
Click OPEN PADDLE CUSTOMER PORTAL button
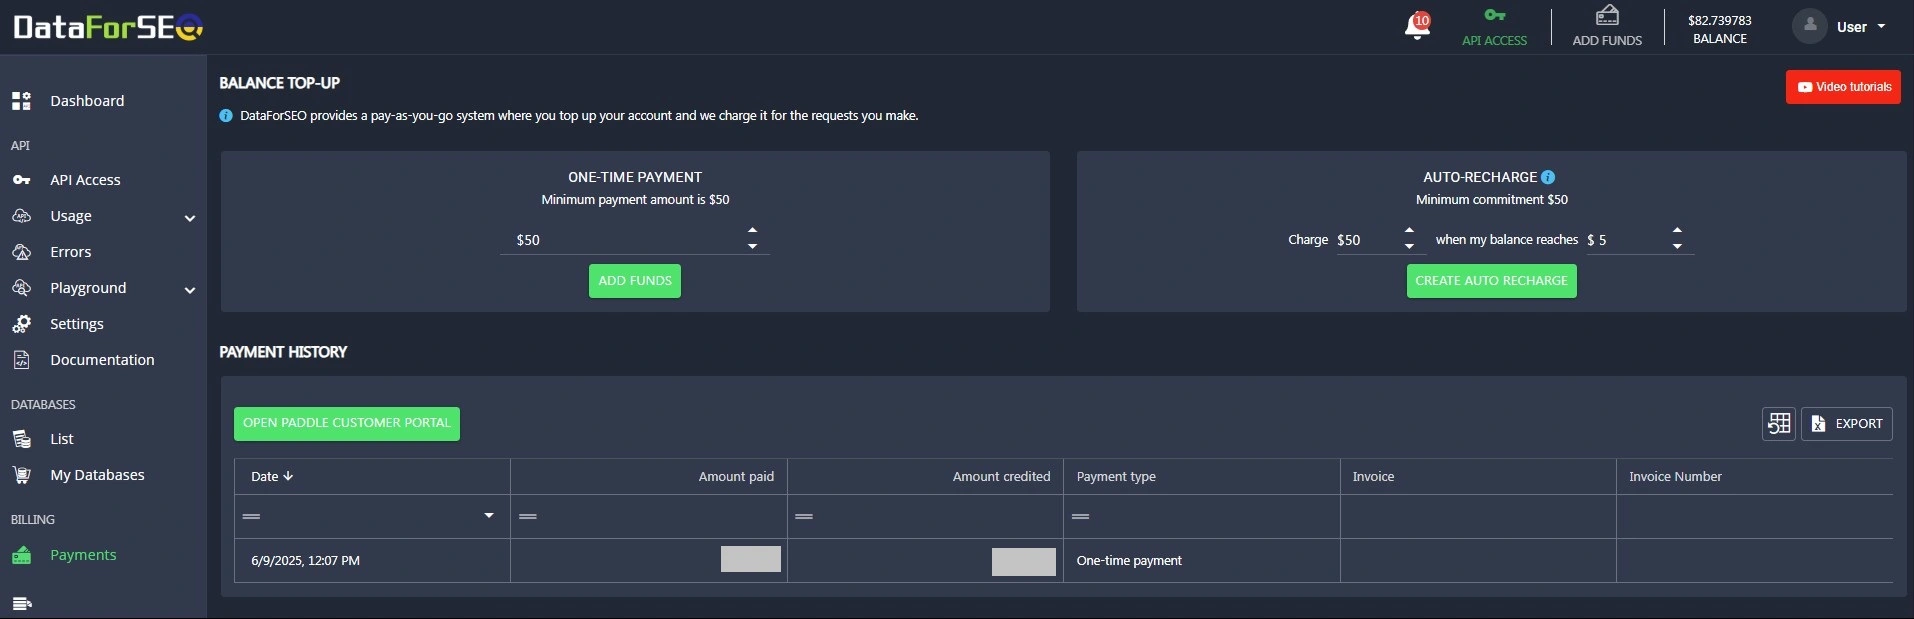click(x=347, y=423)
